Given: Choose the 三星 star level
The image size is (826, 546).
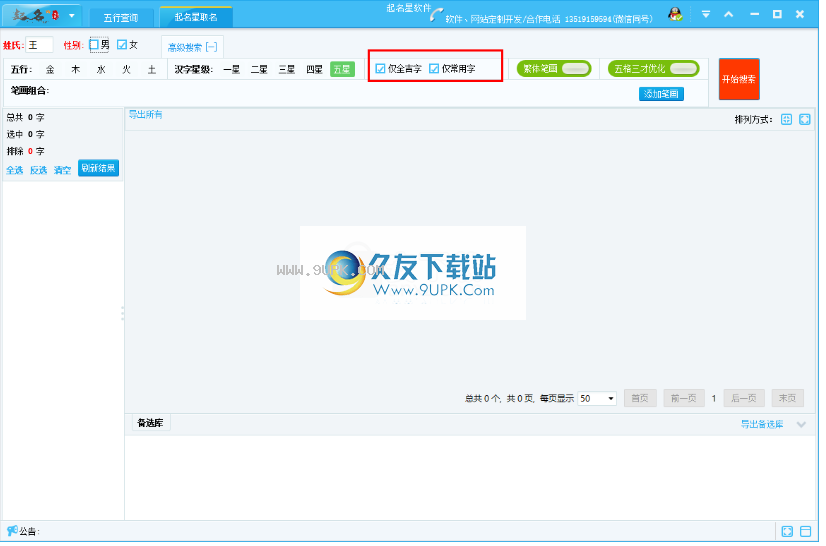Looking at the screenshot, I should point(289,70).
